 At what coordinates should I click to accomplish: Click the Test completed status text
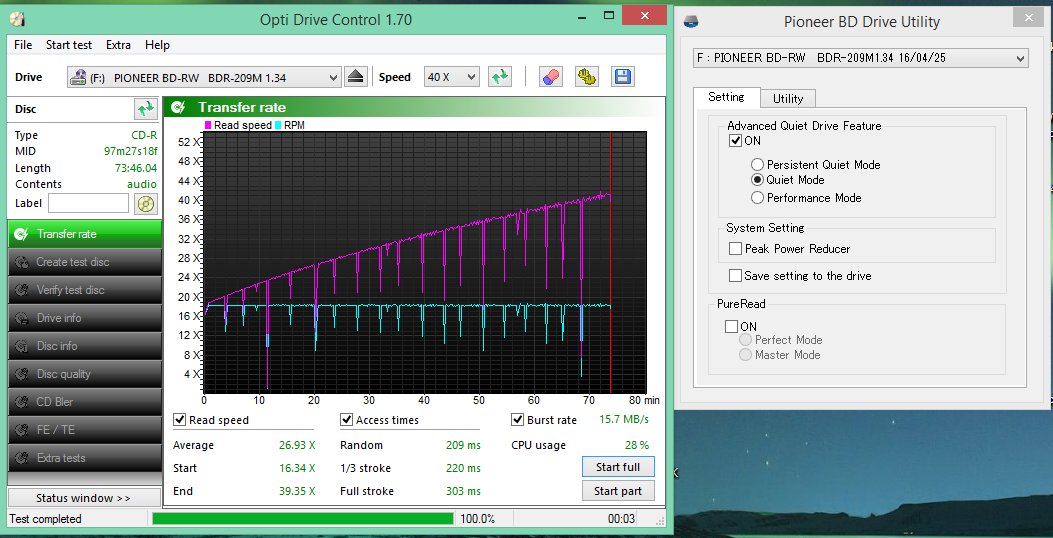(46, 519)
